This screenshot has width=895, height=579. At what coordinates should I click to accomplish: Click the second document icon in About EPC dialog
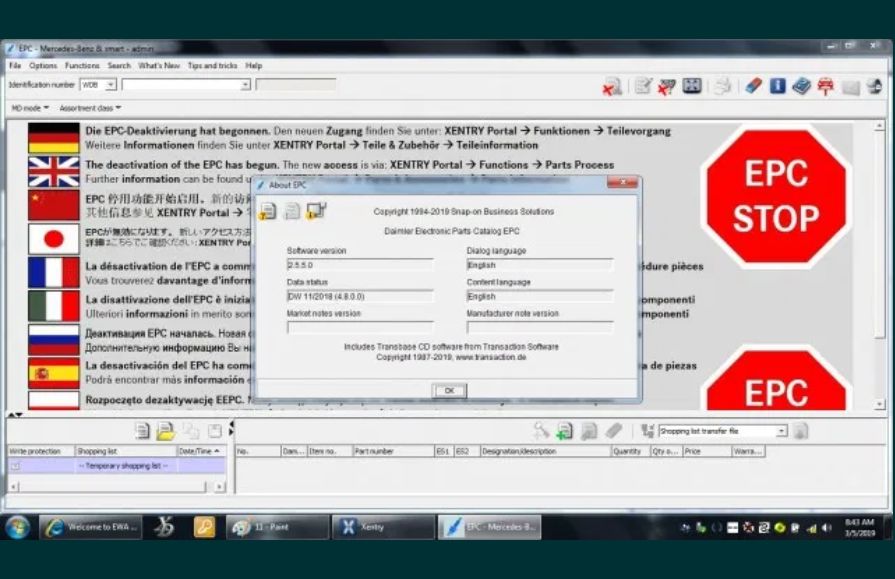(x=292, y=211)
